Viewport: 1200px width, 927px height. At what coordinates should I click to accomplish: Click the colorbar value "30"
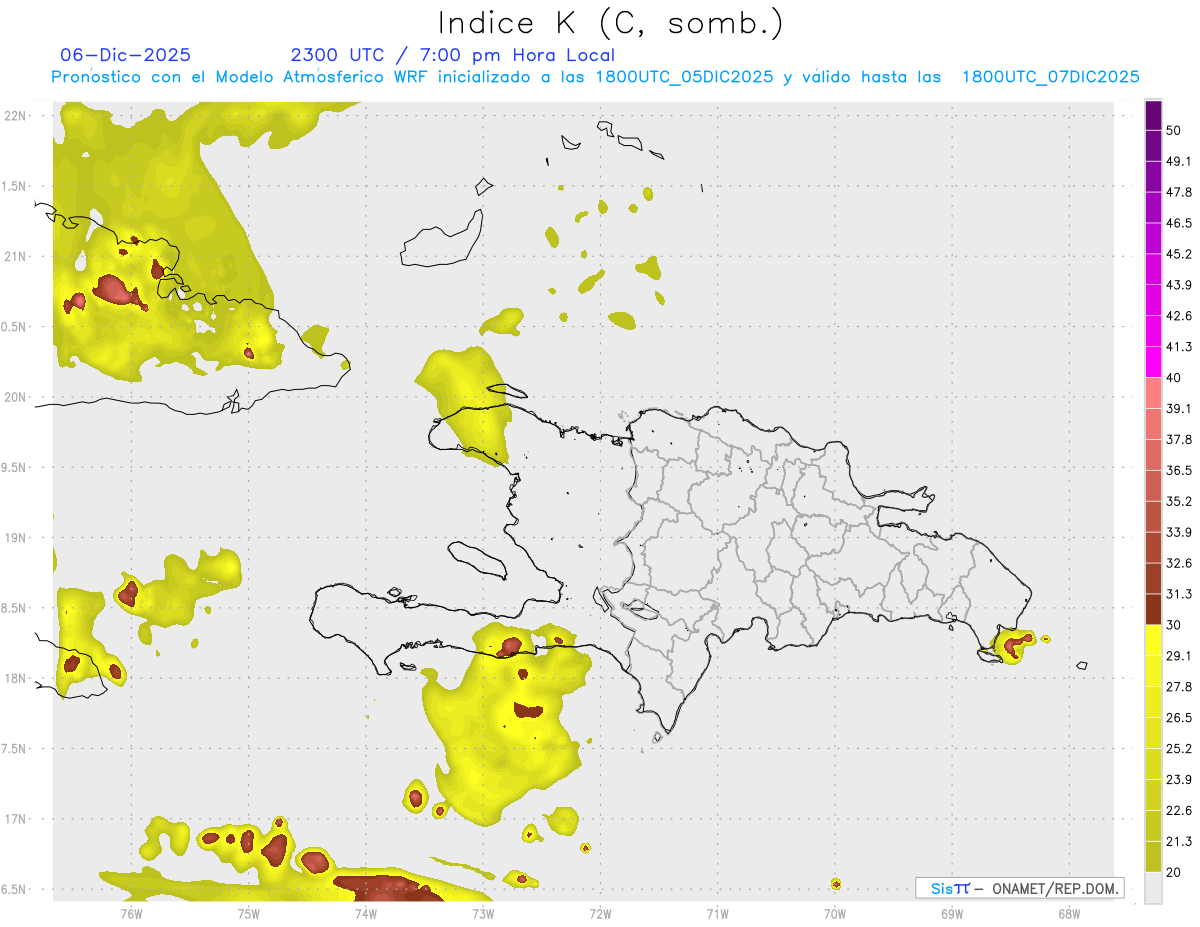pyautogui.click(x=1173, y=625)
